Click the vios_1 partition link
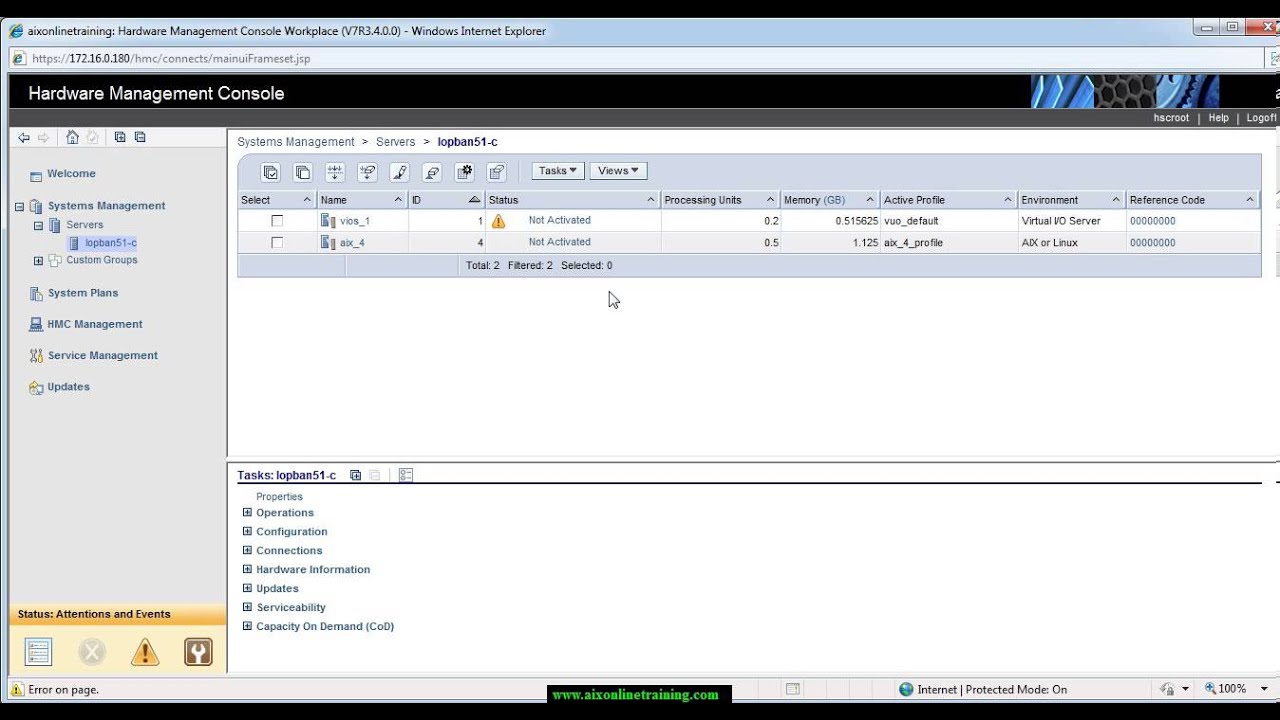The width and height of the screenshot is (1280, 720). (355, 221)
